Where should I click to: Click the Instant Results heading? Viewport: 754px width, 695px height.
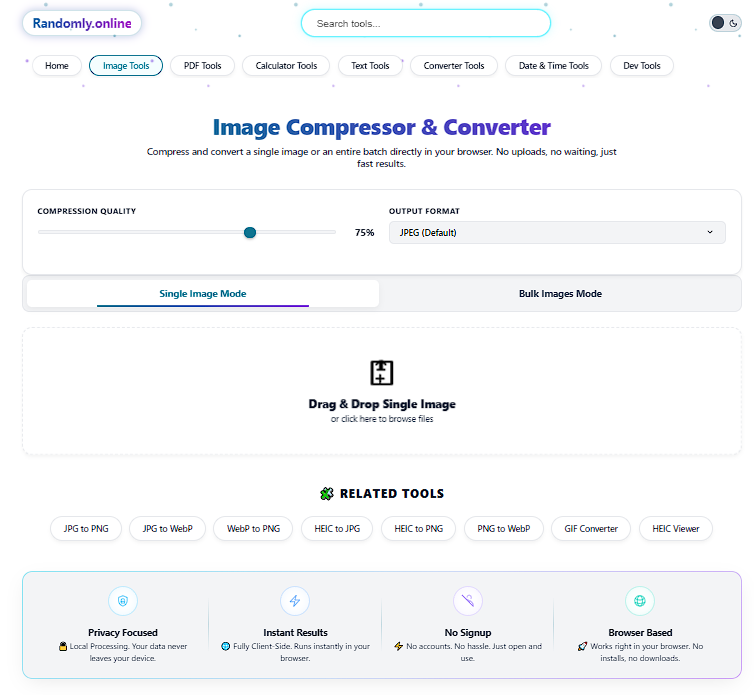pos(295,632)
